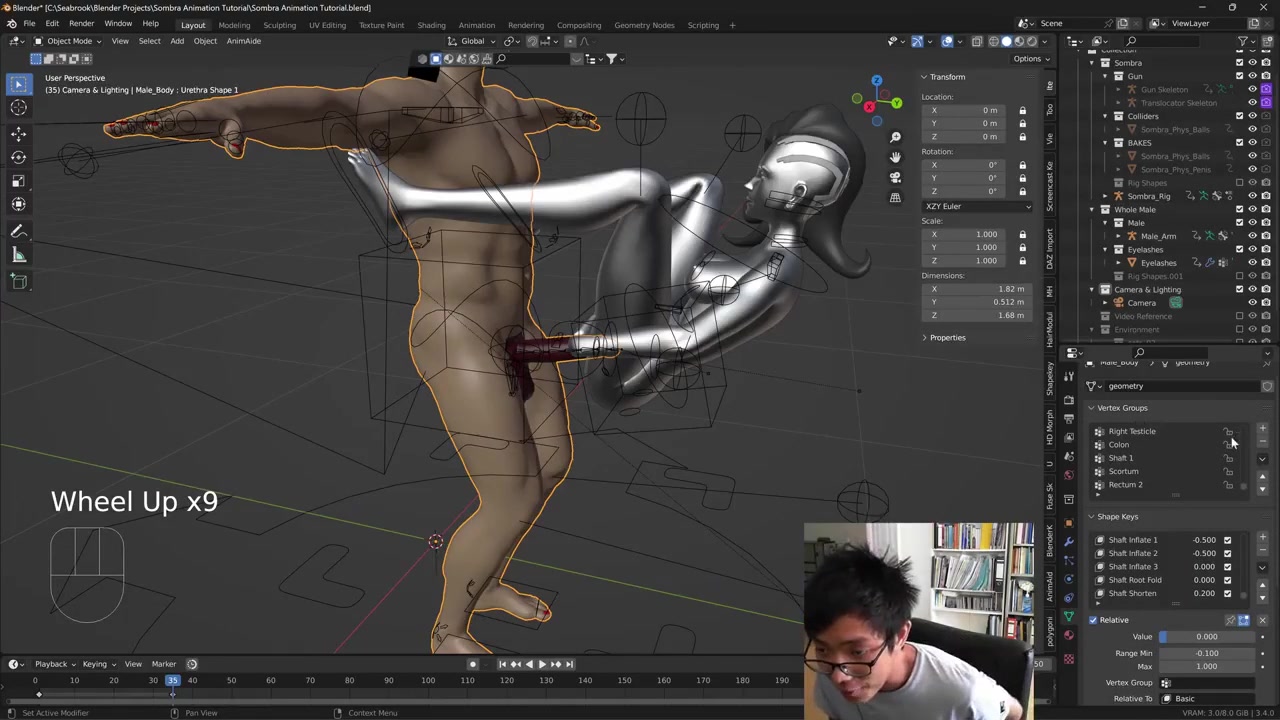Click the shape key Value slider

[1206, 637]
